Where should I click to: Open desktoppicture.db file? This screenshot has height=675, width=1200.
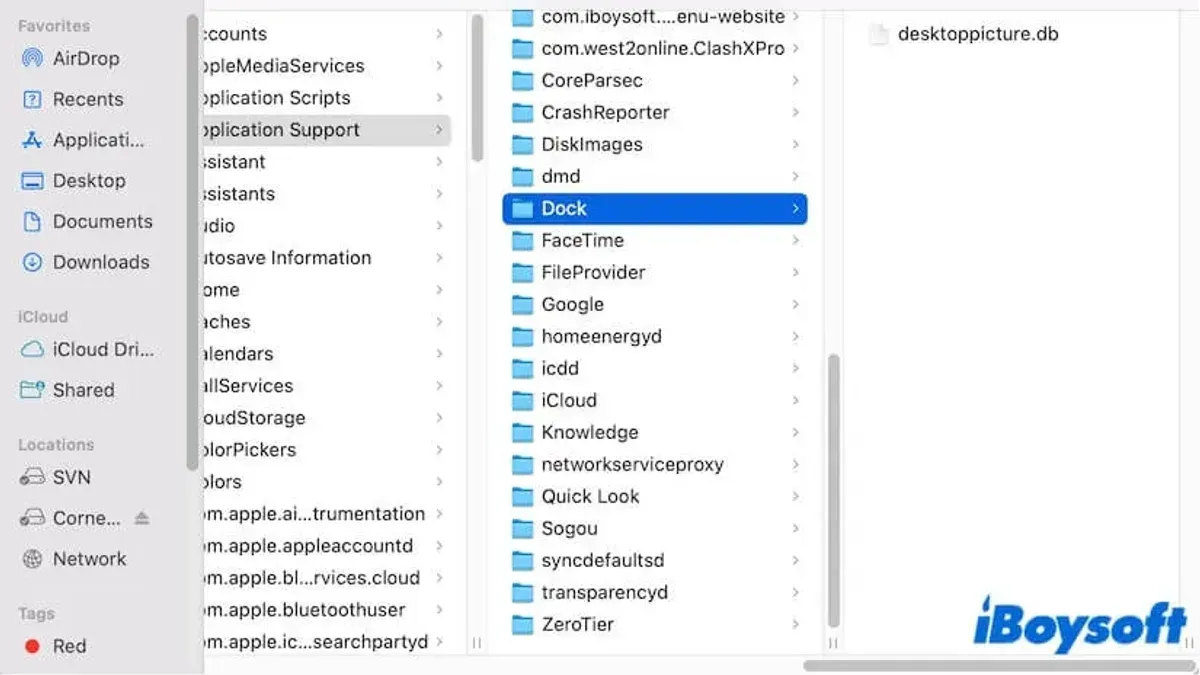pos(978,34)
